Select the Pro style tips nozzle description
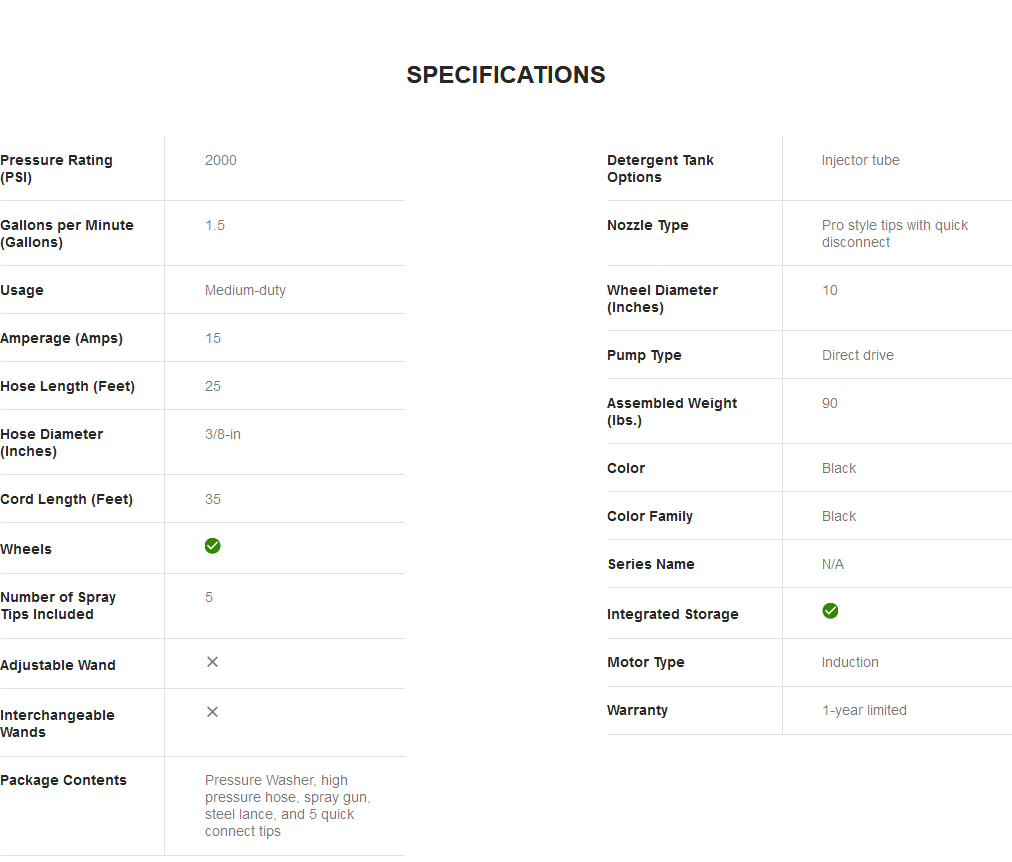The width and height of the screenshot is (1012, 862). pyautogui.click(x=895, y=234)
